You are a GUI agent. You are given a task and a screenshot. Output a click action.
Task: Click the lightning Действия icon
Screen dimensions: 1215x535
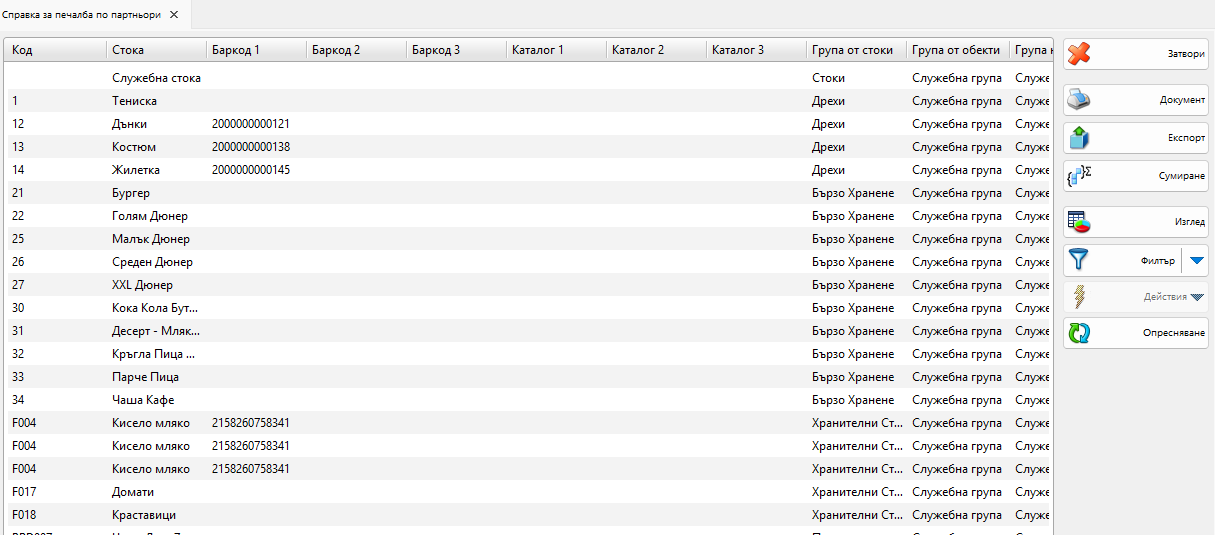click(1079, 297)
